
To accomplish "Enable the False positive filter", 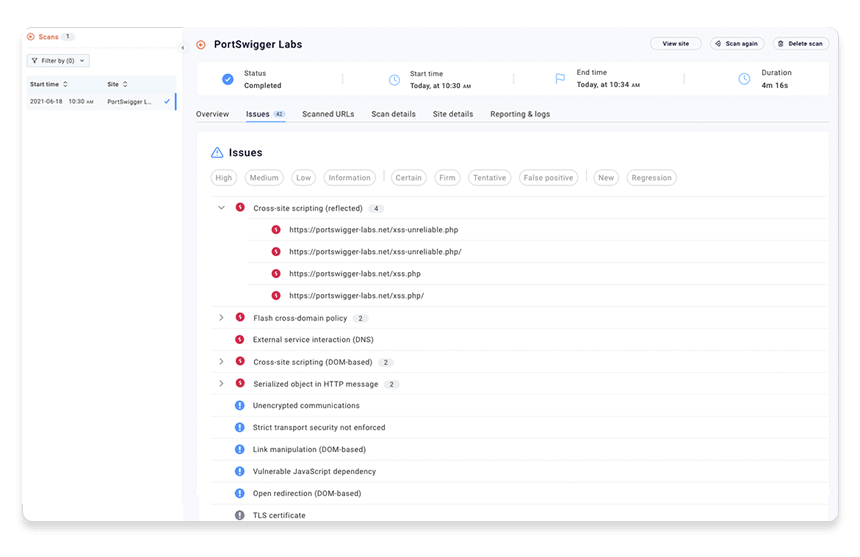I will pyautogui.click(x=548, y=178).
